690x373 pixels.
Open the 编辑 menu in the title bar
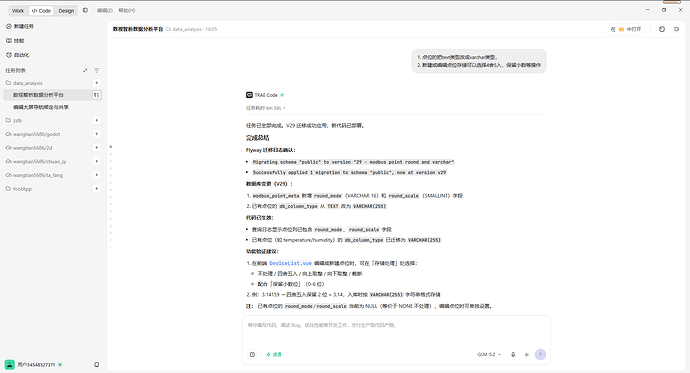click(x=105, y=11)
